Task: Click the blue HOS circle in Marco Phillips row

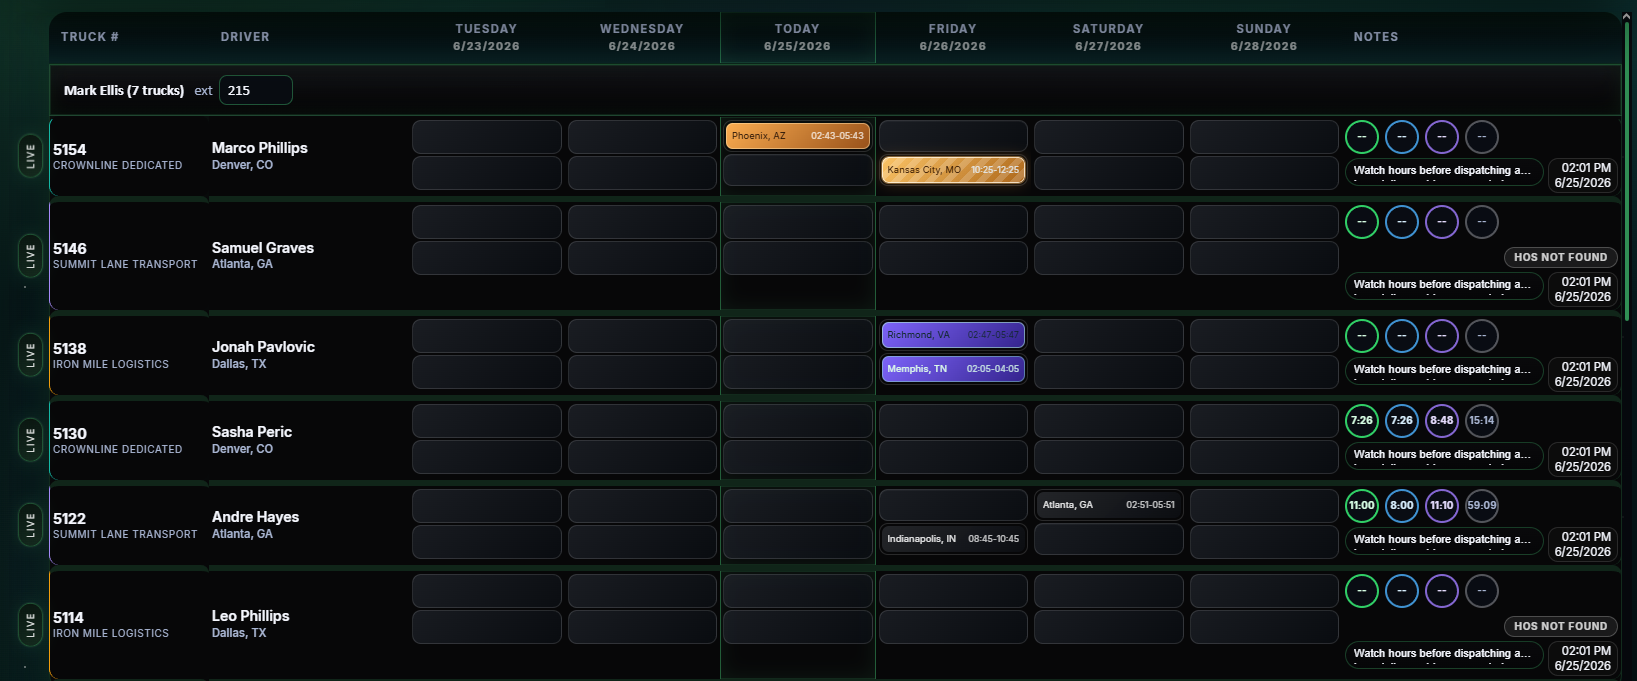Action: [1402, 137]
